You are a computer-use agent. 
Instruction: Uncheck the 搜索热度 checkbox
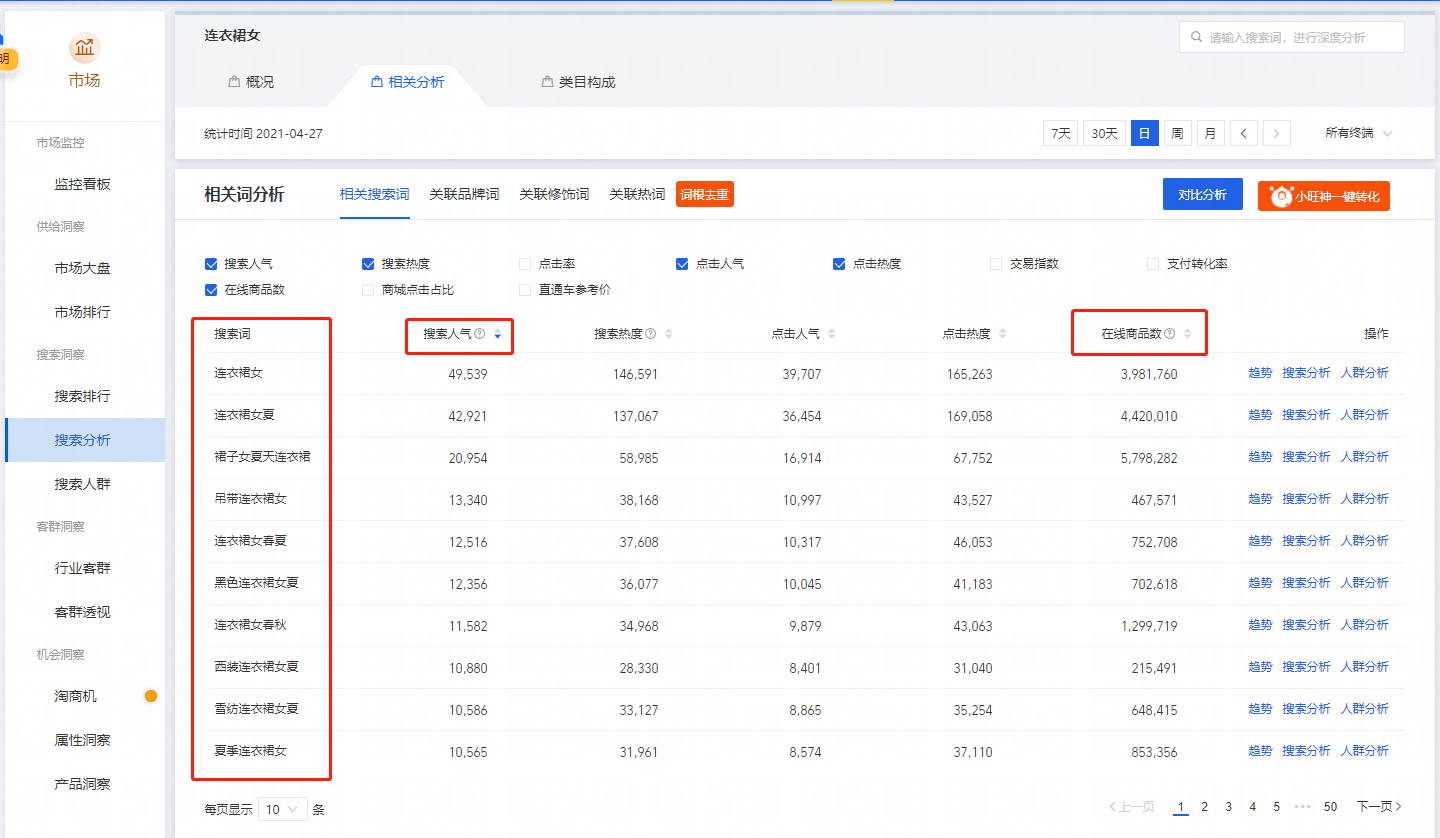pos(368,264)
